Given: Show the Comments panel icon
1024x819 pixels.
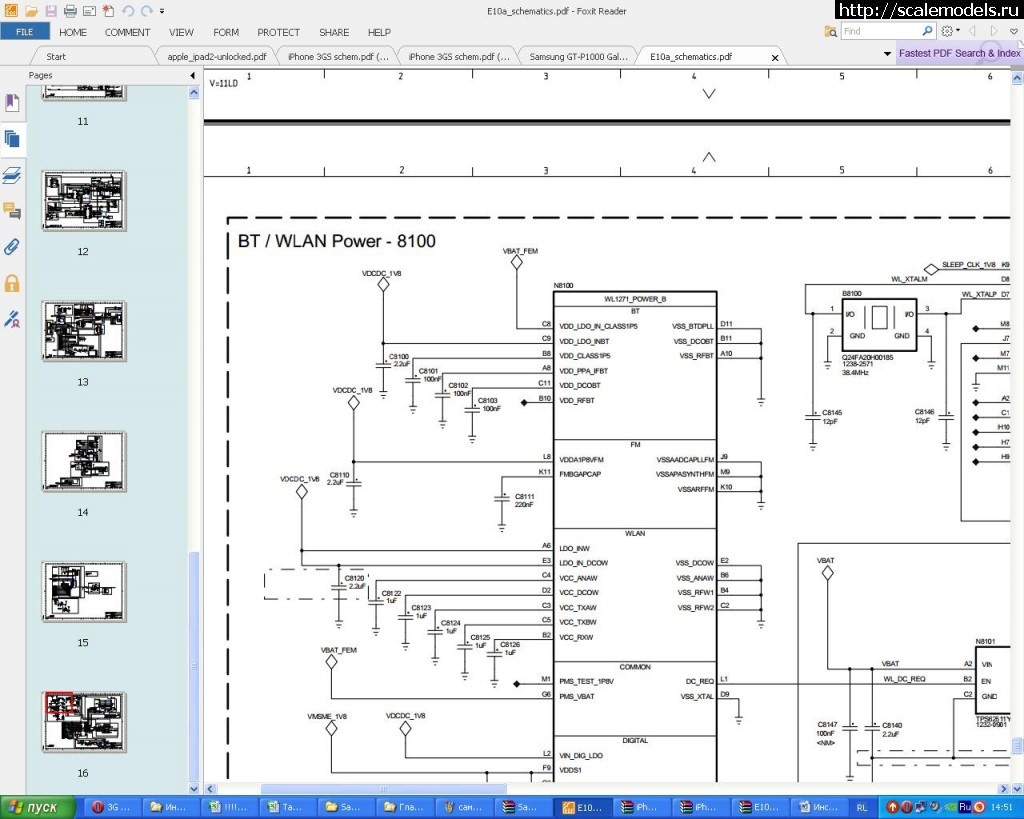Looking at the screenshot, I should (12, 211).
